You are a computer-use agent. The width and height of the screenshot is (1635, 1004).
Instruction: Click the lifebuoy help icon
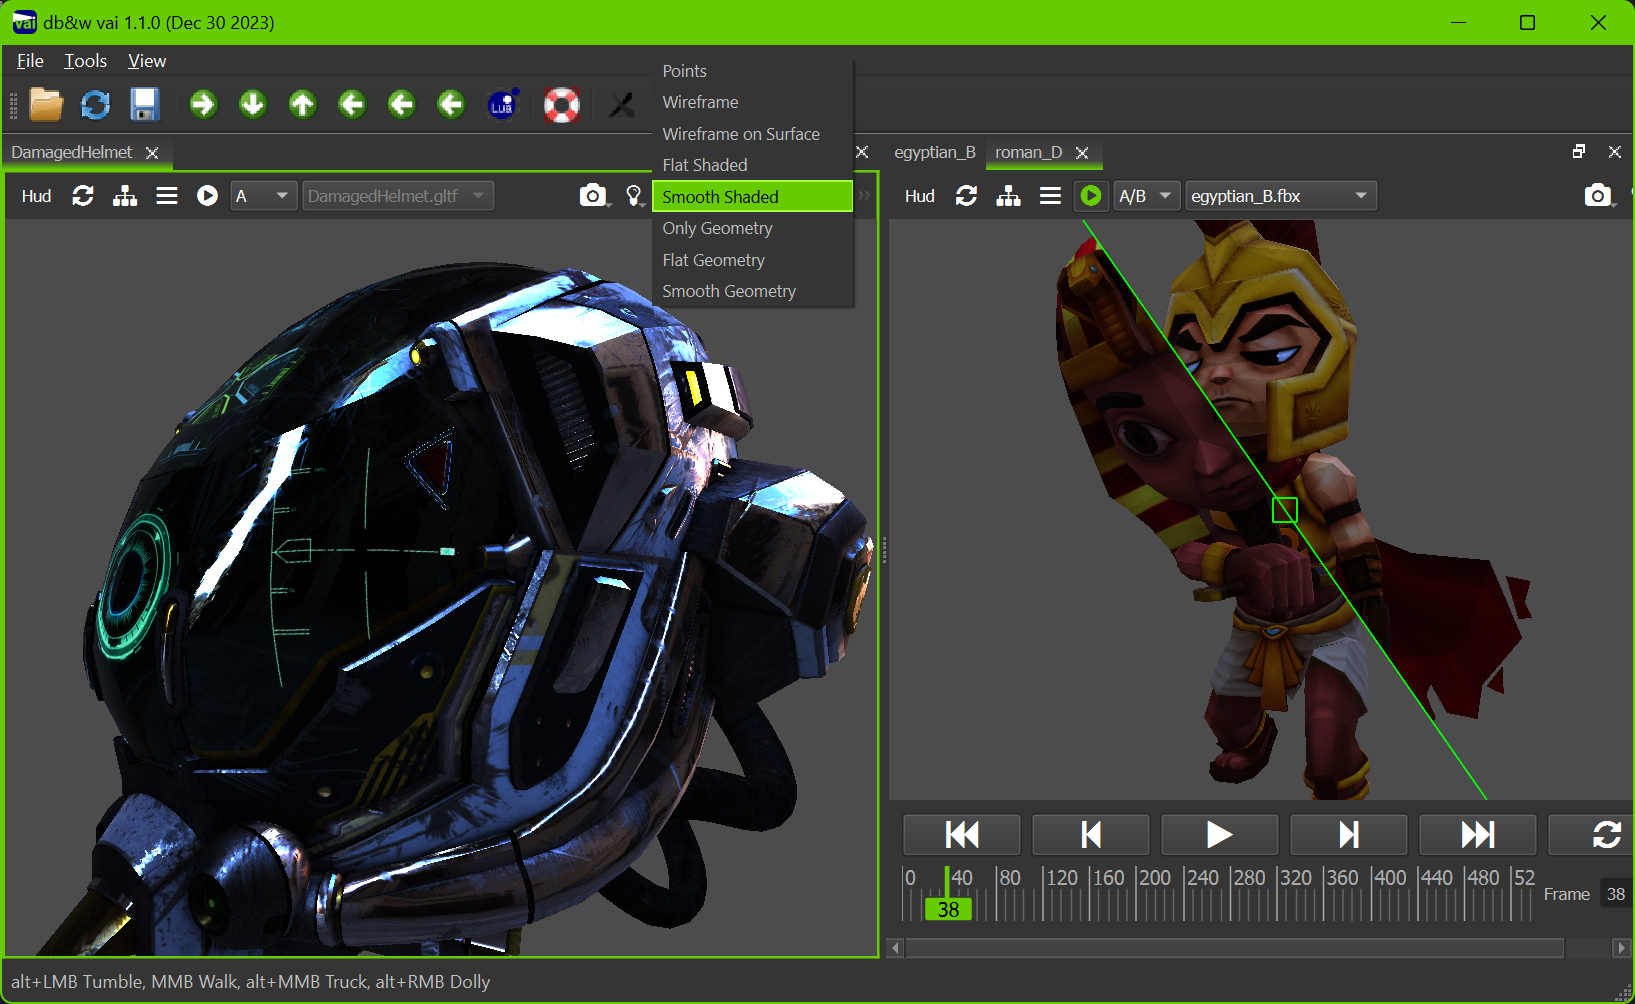pyautogui.click(x=561, y=104)
